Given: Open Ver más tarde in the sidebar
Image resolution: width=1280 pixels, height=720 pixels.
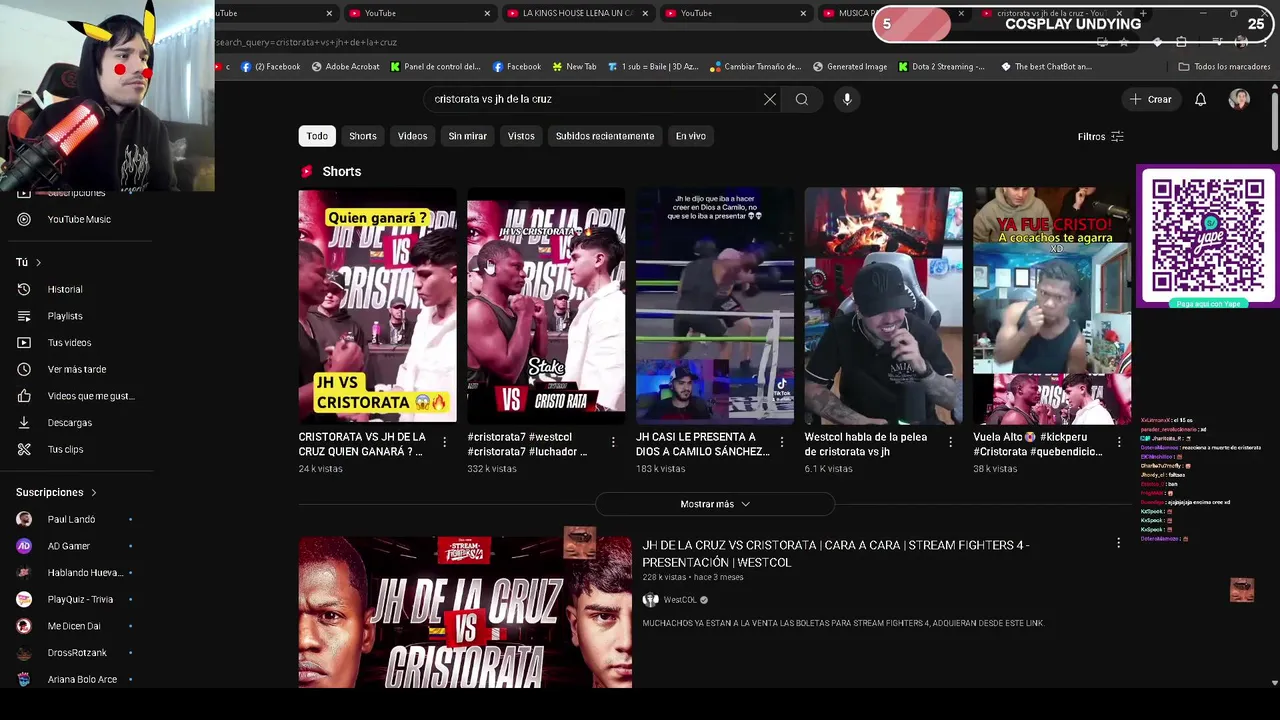Looking at the screenshot, I should tap(75, 369).
